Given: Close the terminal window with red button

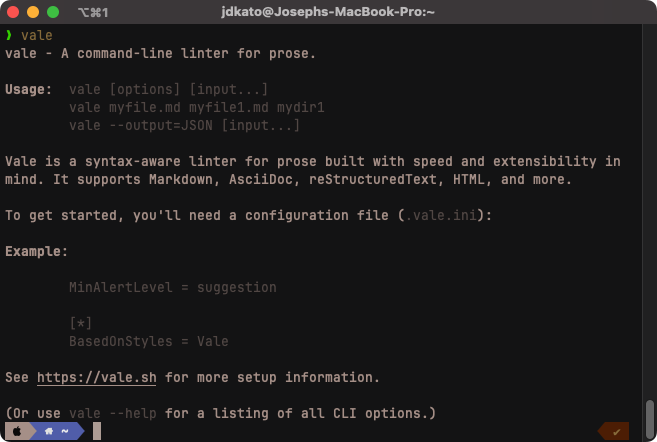Looking at the screenshot, I should coord(14,13).
